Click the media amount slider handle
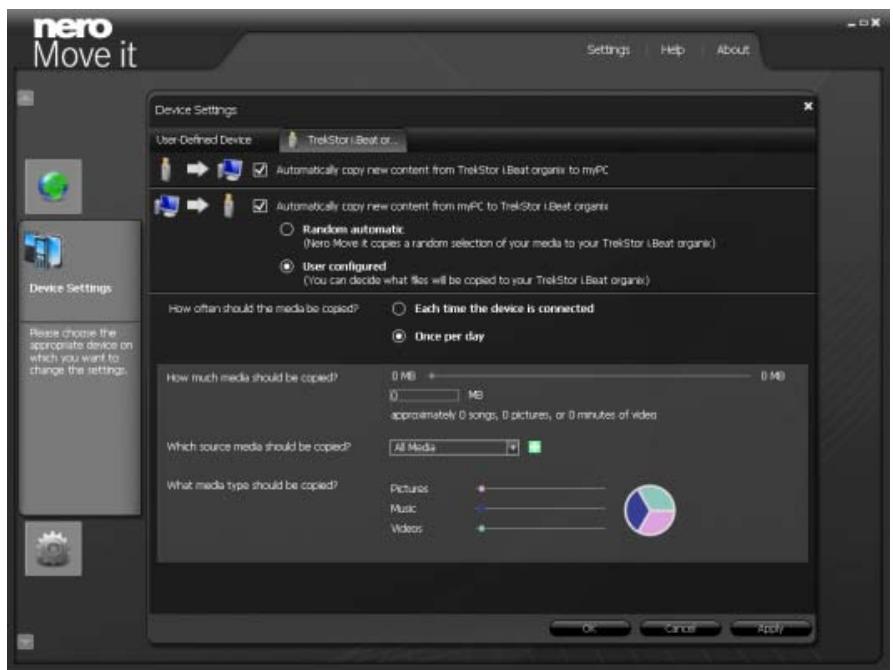Screen dimensions: 893x670 coord(432,376)
